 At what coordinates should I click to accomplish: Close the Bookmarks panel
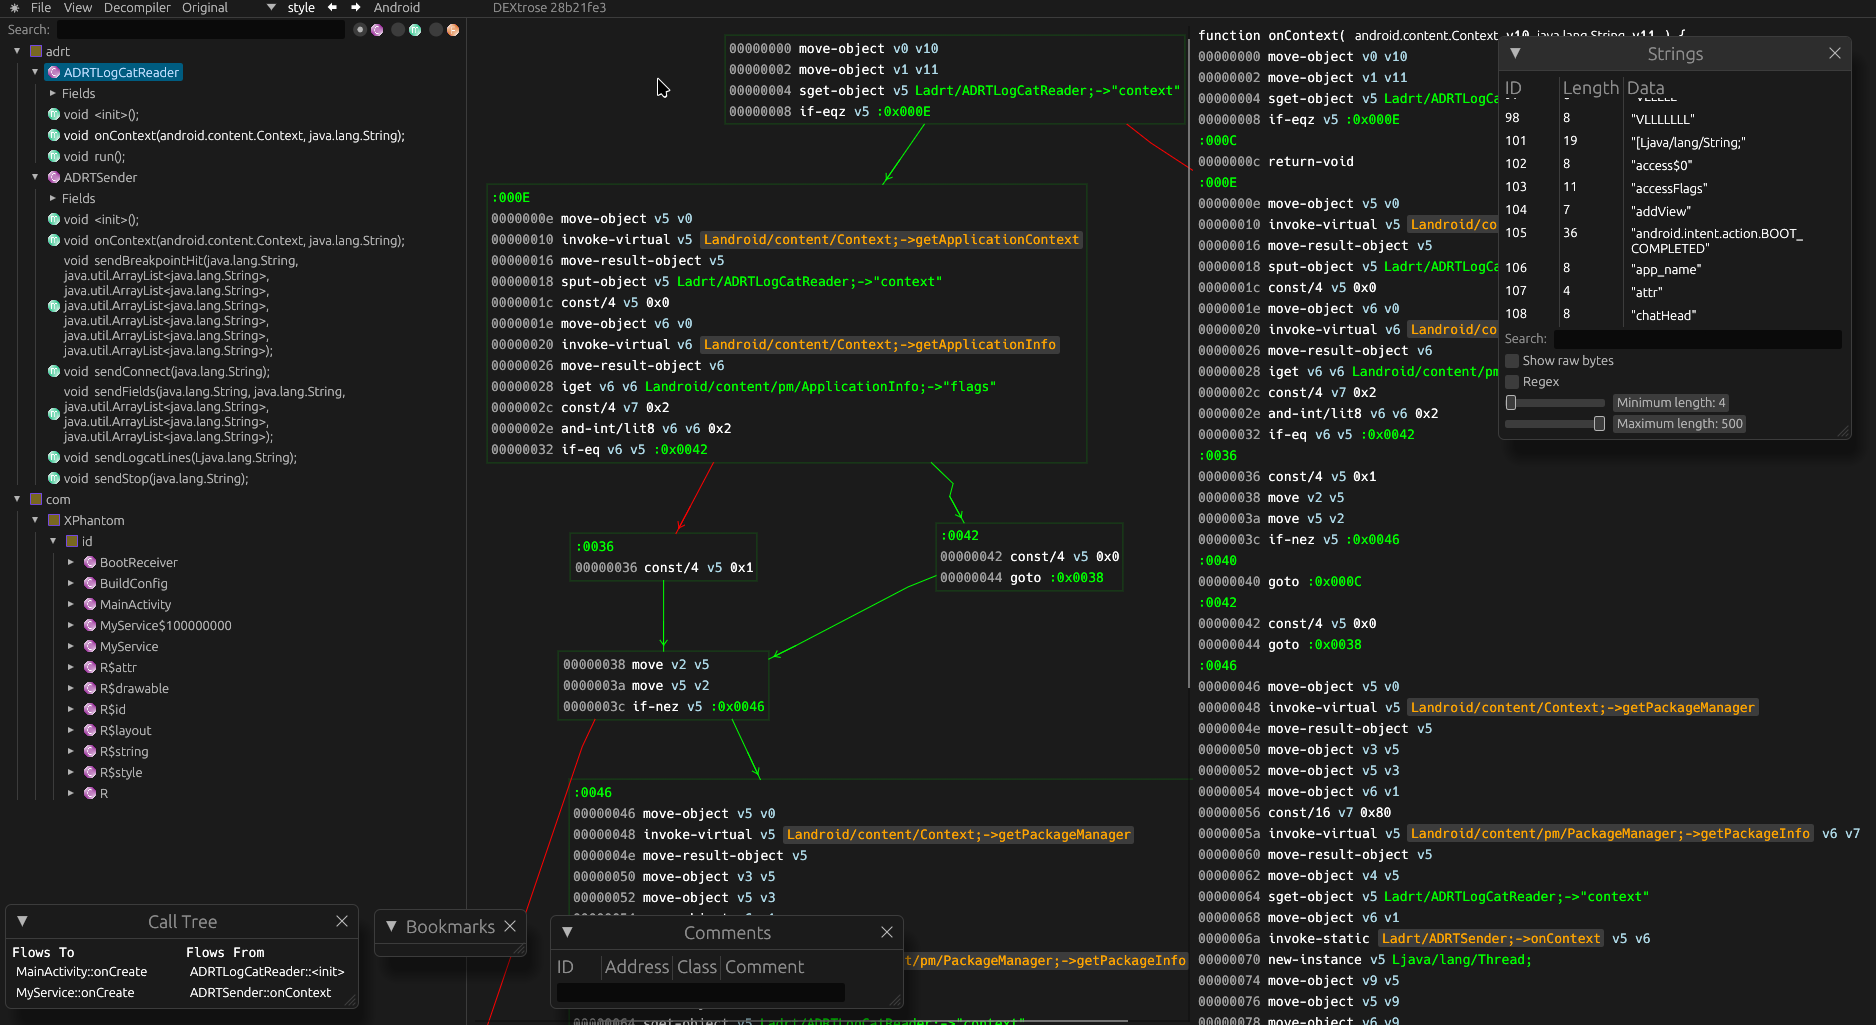point(510,926)
